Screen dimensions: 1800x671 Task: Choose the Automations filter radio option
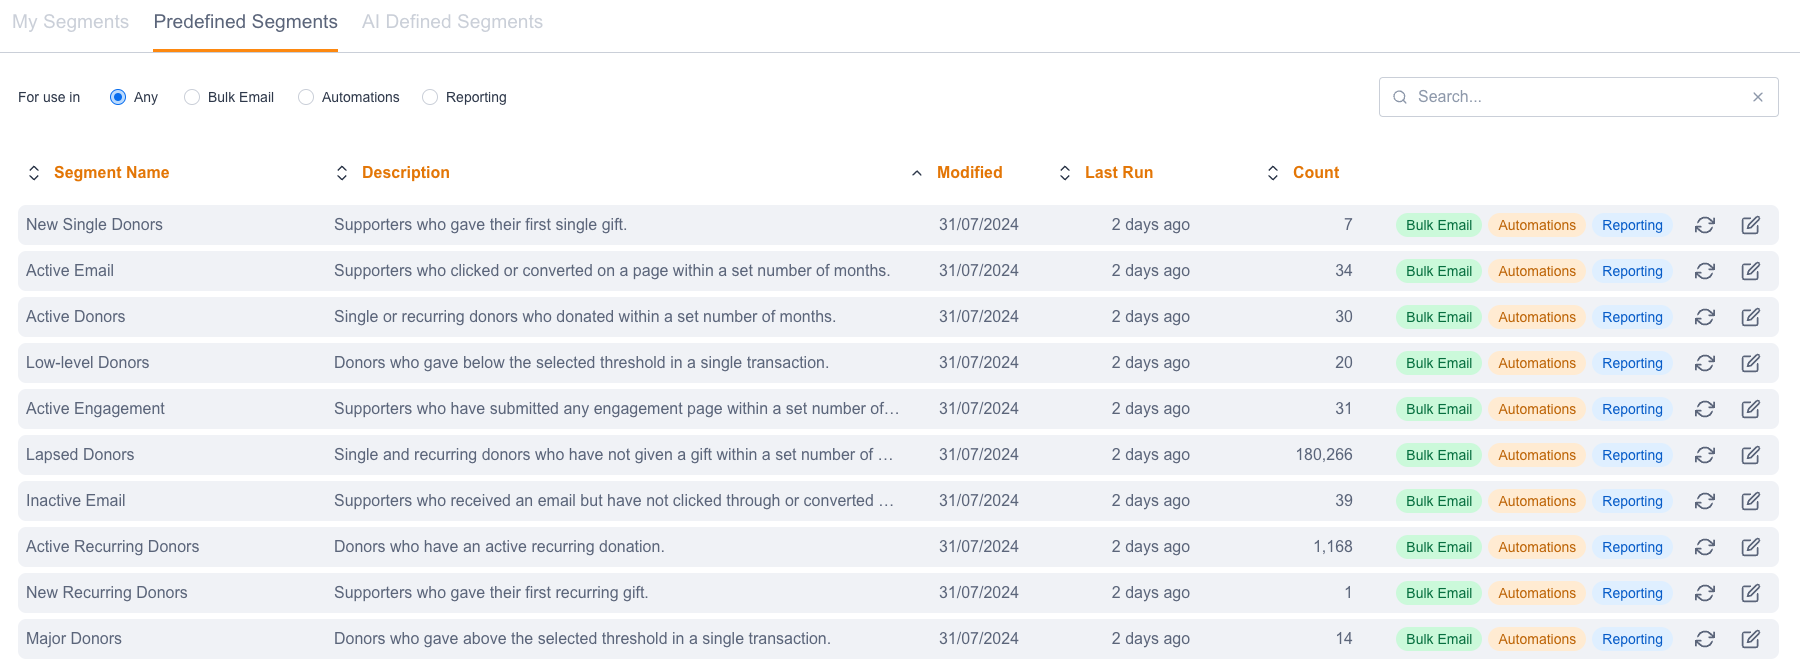pyautogui.click(x=306, y=97)
